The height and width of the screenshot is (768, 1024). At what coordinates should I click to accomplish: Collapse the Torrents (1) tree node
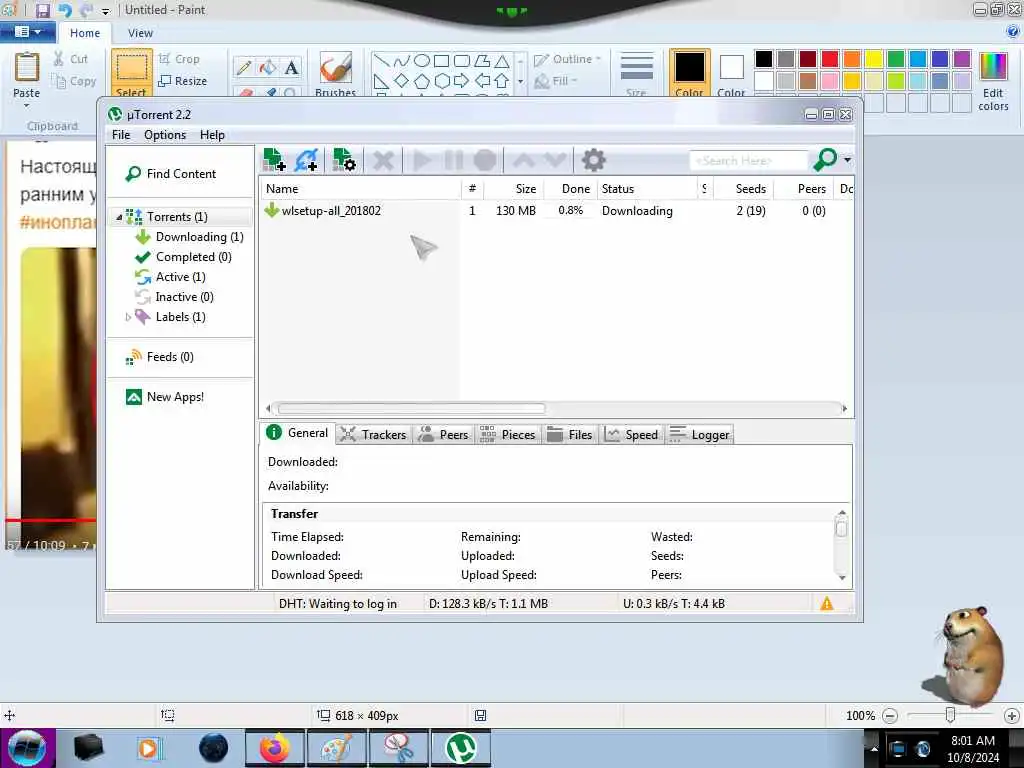point(119,217)
